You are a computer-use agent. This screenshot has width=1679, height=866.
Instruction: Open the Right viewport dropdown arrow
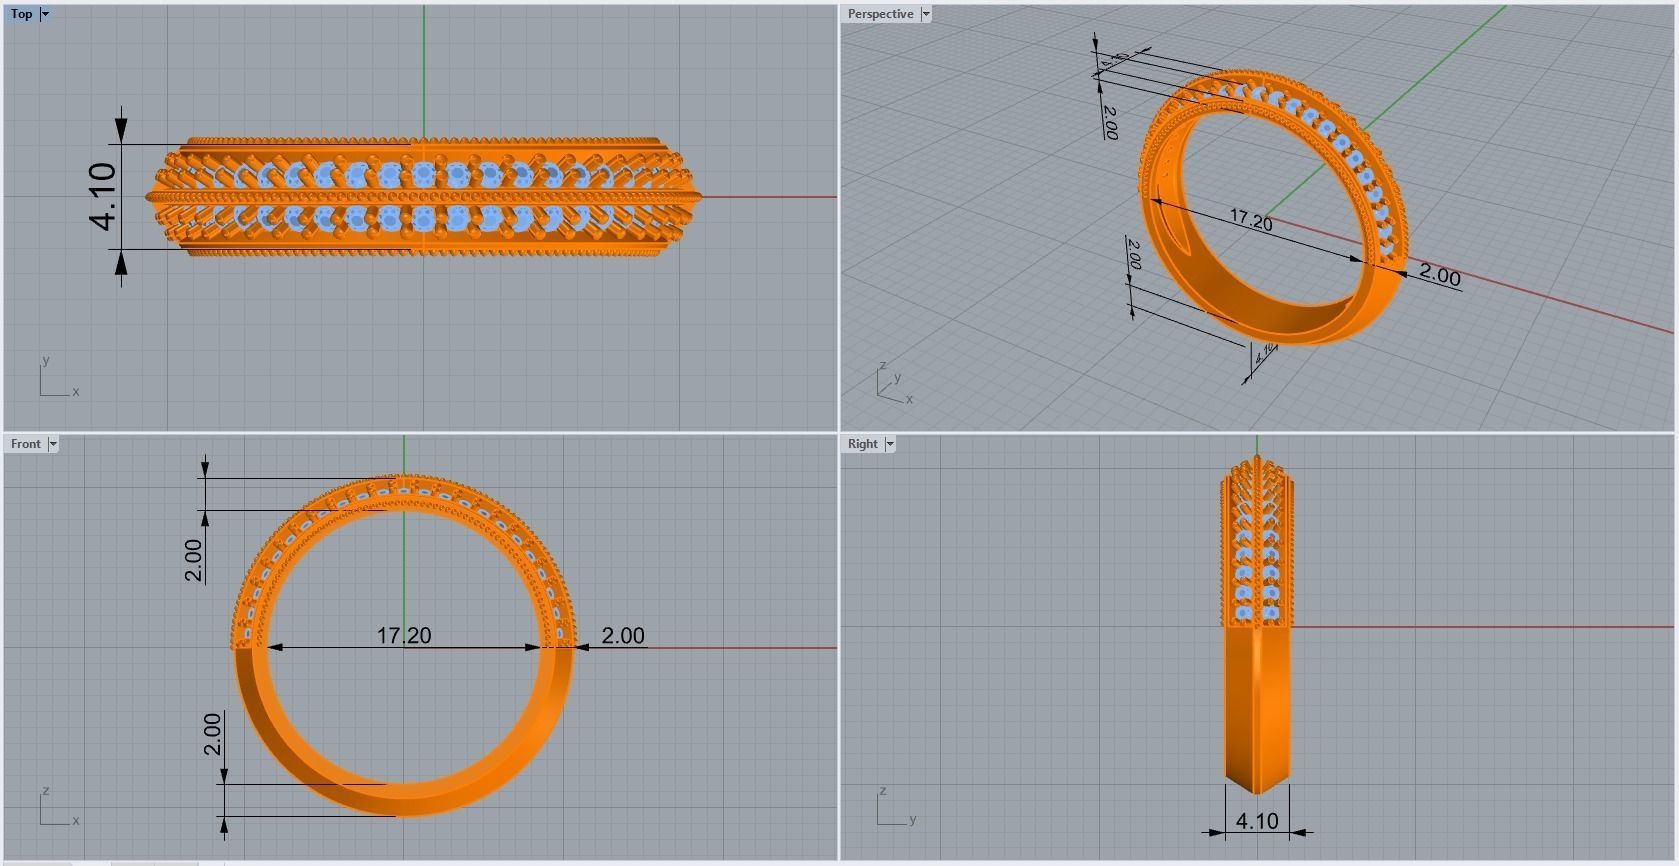click(x=890, y=444)
